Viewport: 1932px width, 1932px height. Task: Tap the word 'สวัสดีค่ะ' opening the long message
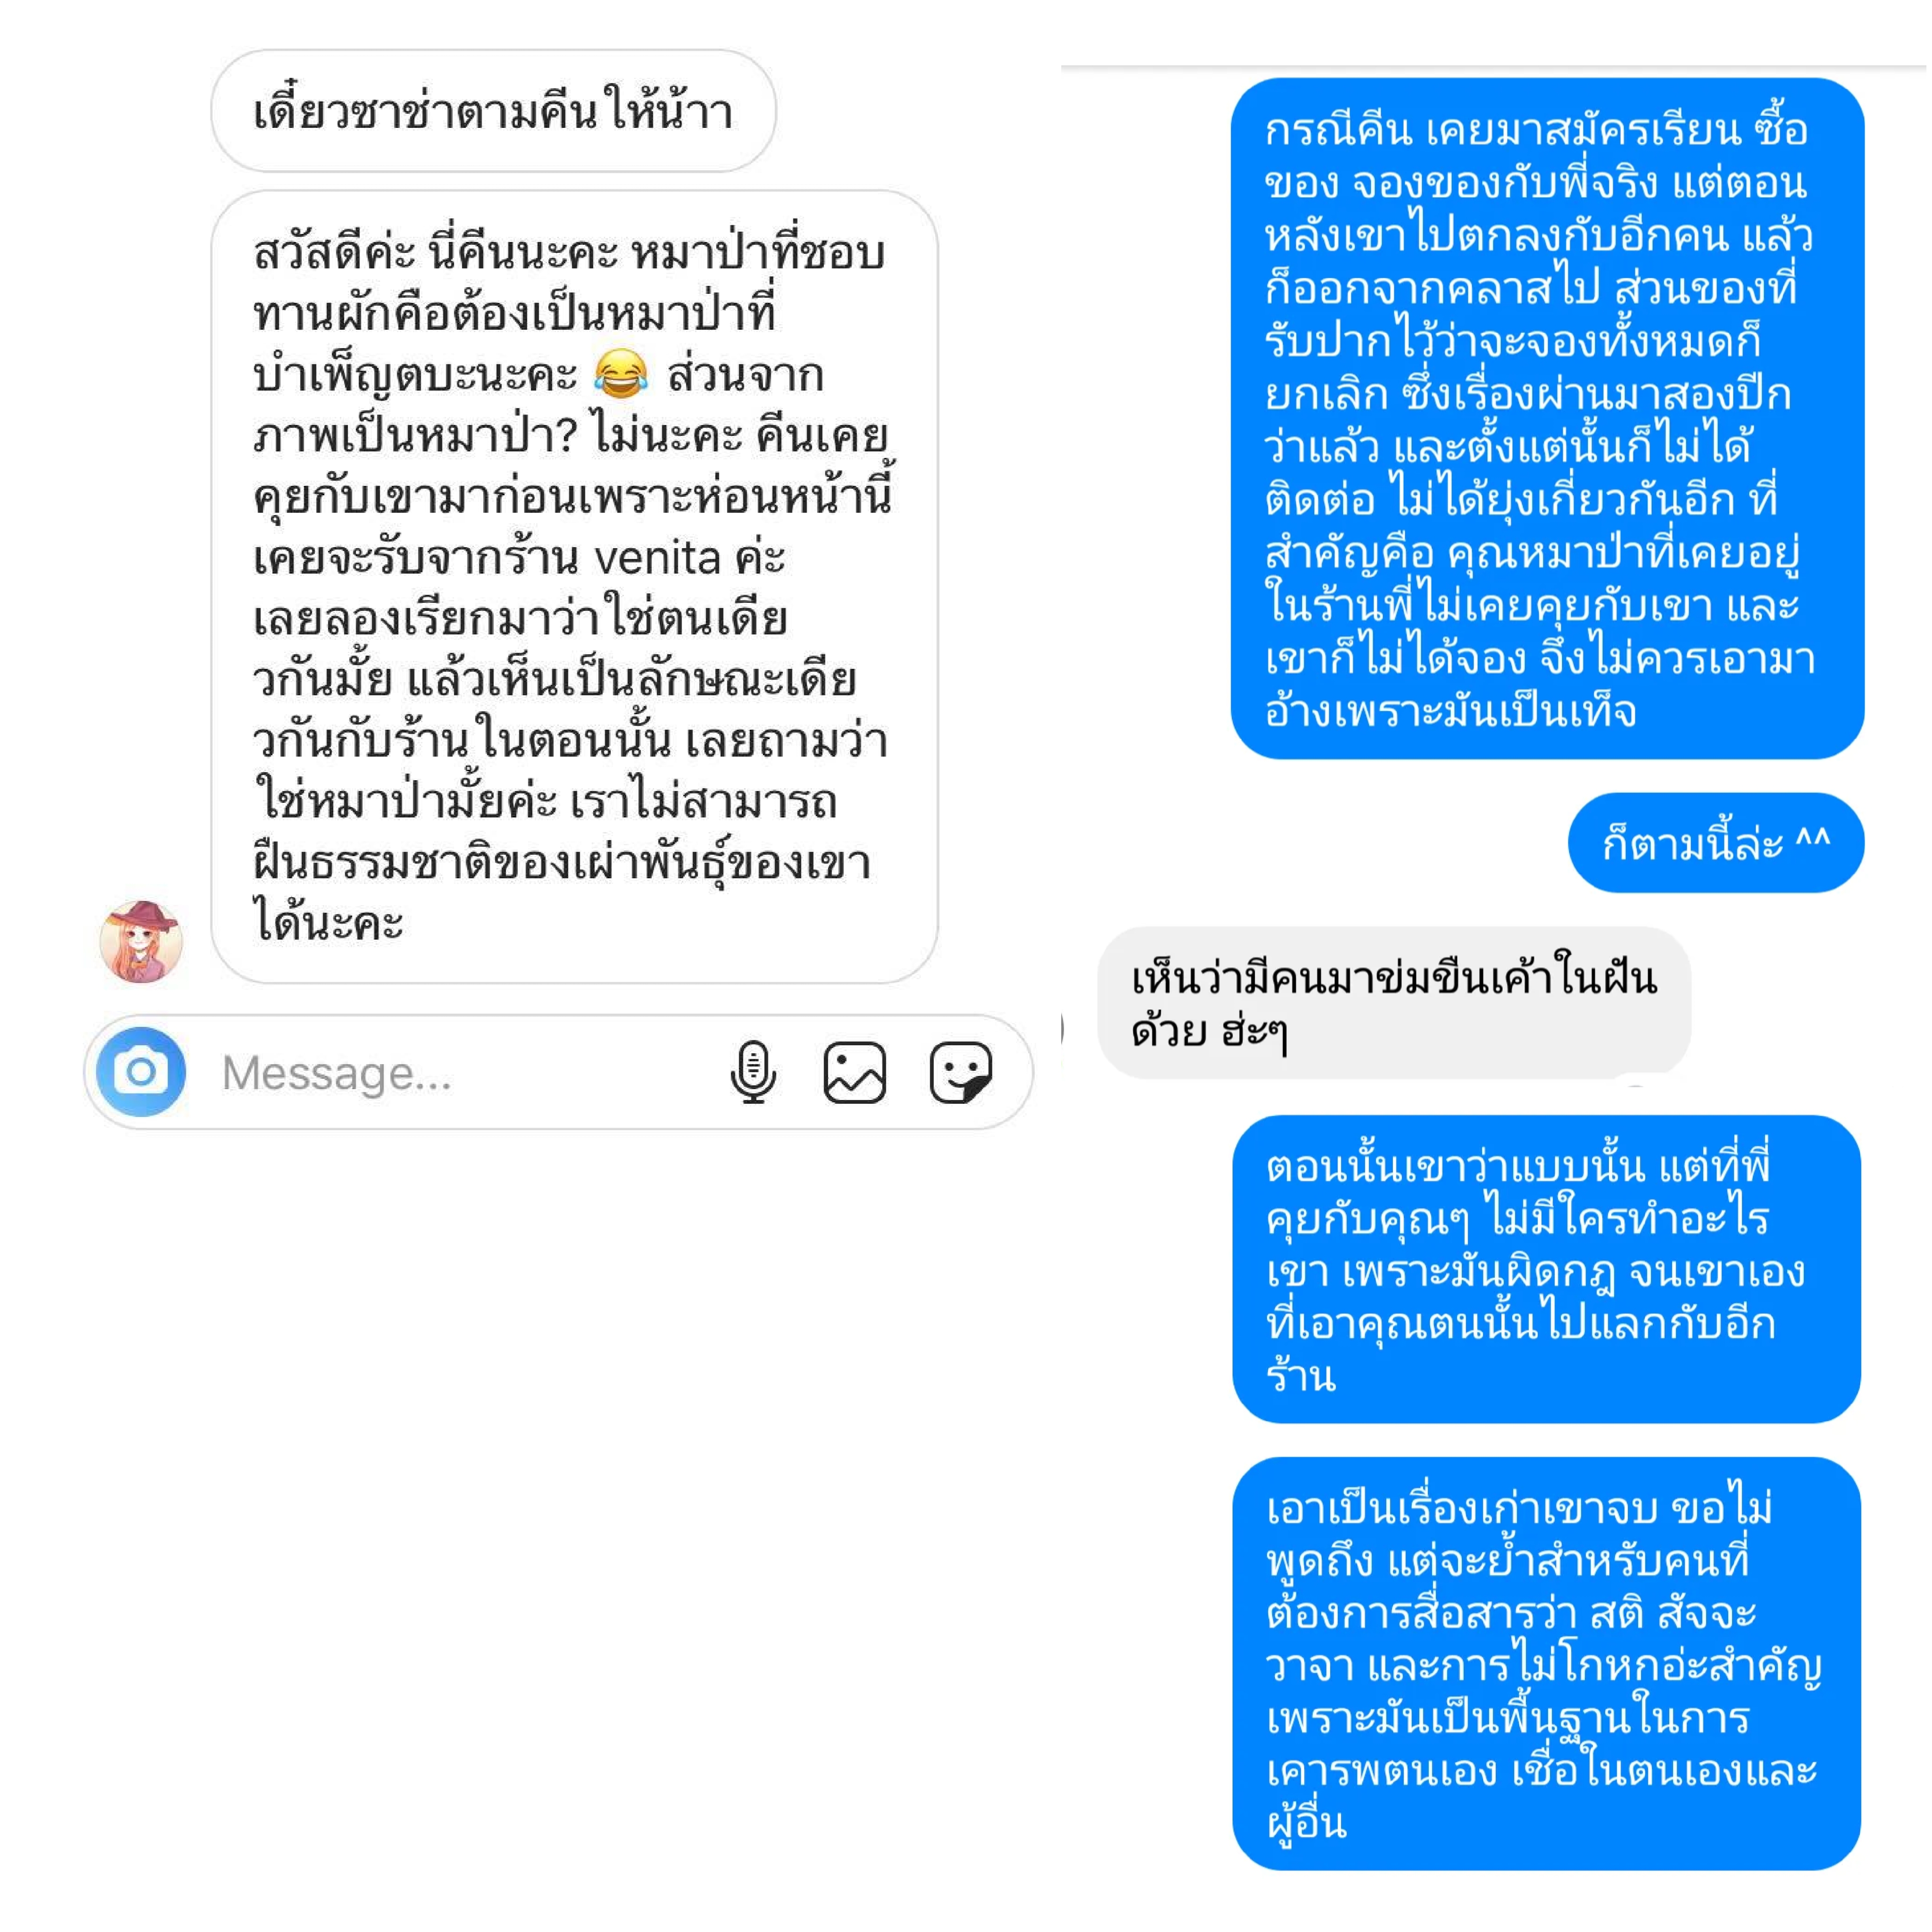(334, 252)
